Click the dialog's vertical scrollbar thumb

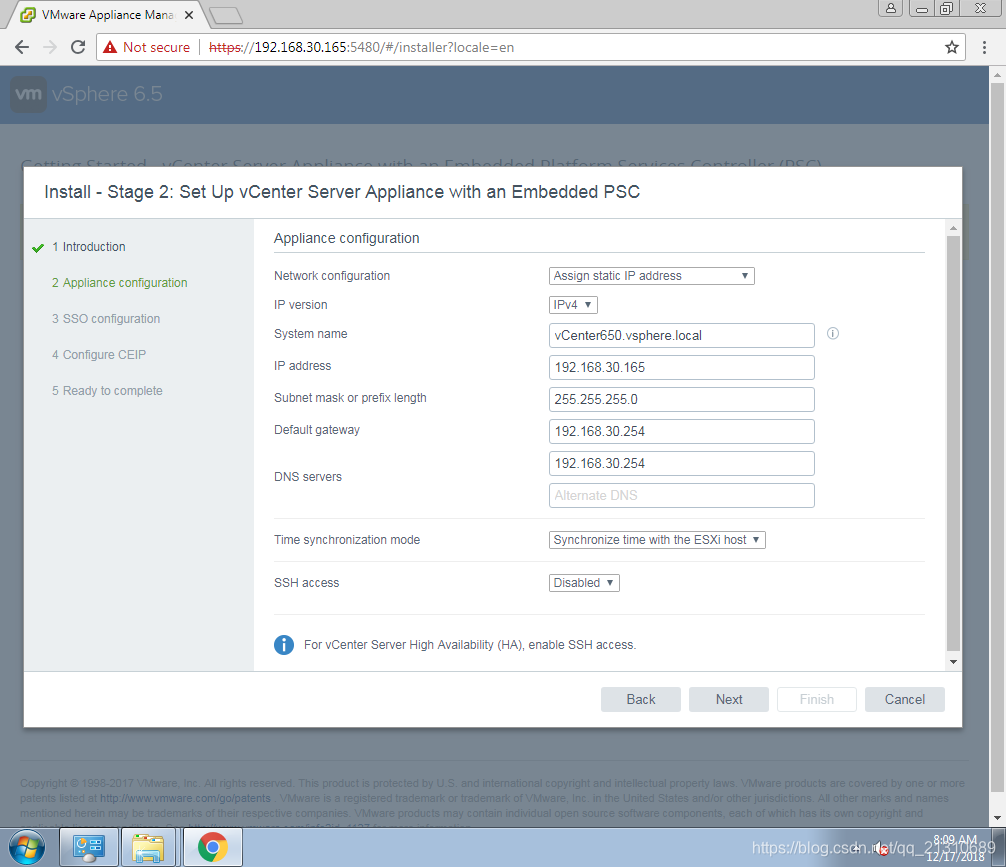pos(953,444)
